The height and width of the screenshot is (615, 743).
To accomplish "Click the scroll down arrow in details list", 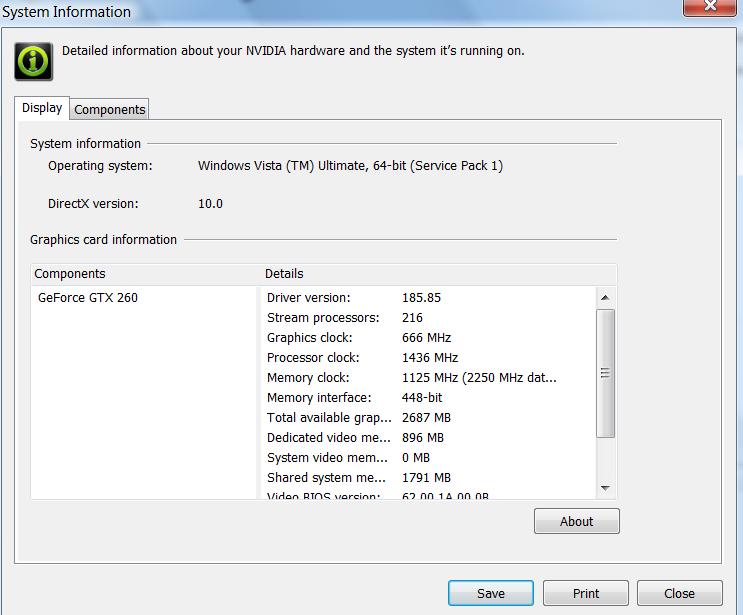I will (605, 488).
